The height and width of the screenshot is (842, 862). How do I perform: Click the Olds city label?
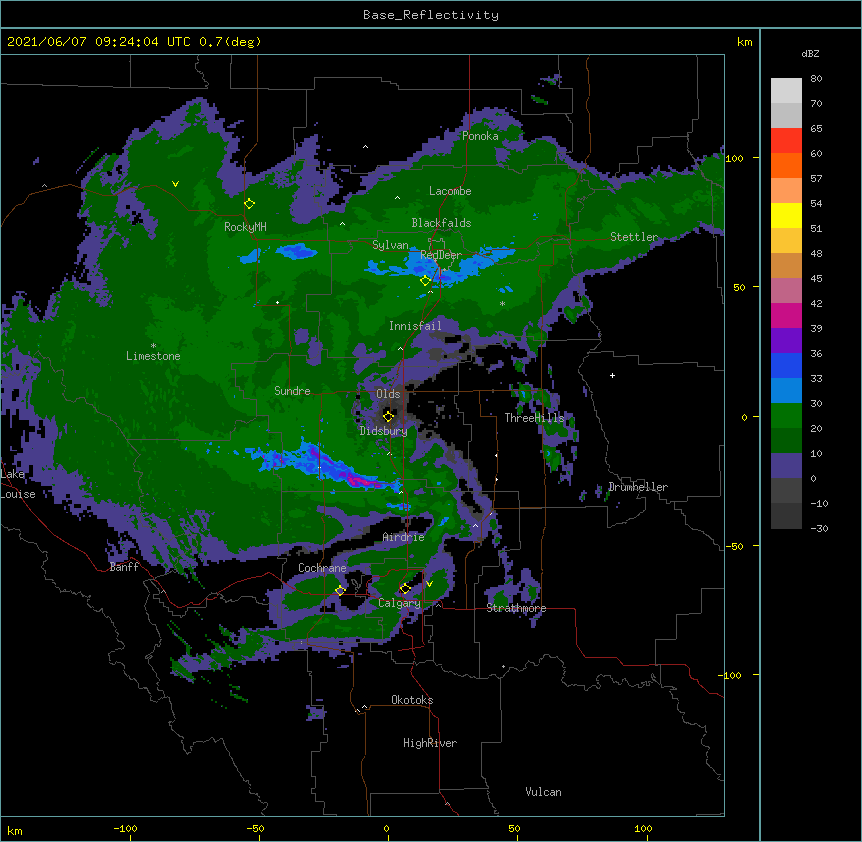click(388, 394)
